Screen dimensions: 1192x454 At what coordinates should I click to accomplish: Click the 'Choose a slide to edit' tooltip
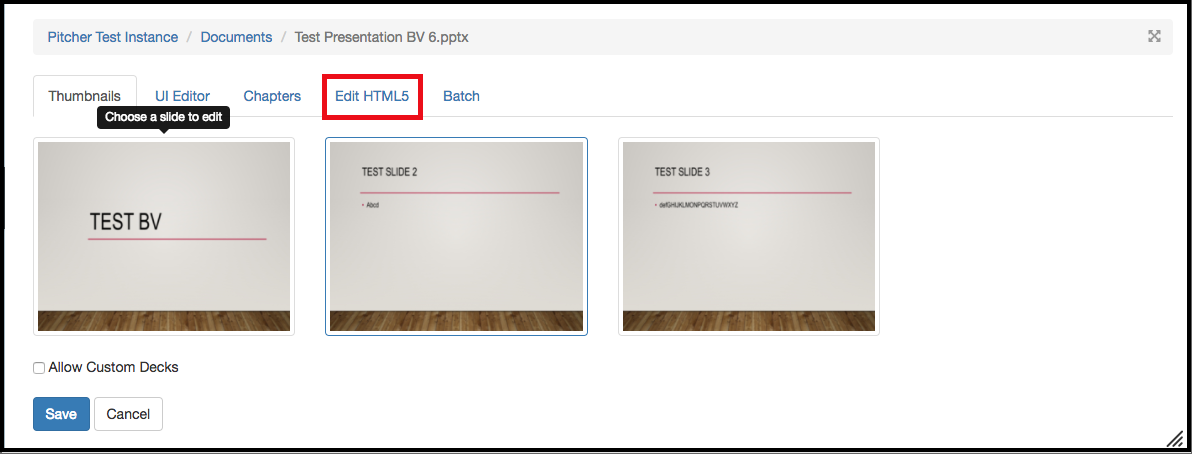(163, 118)
